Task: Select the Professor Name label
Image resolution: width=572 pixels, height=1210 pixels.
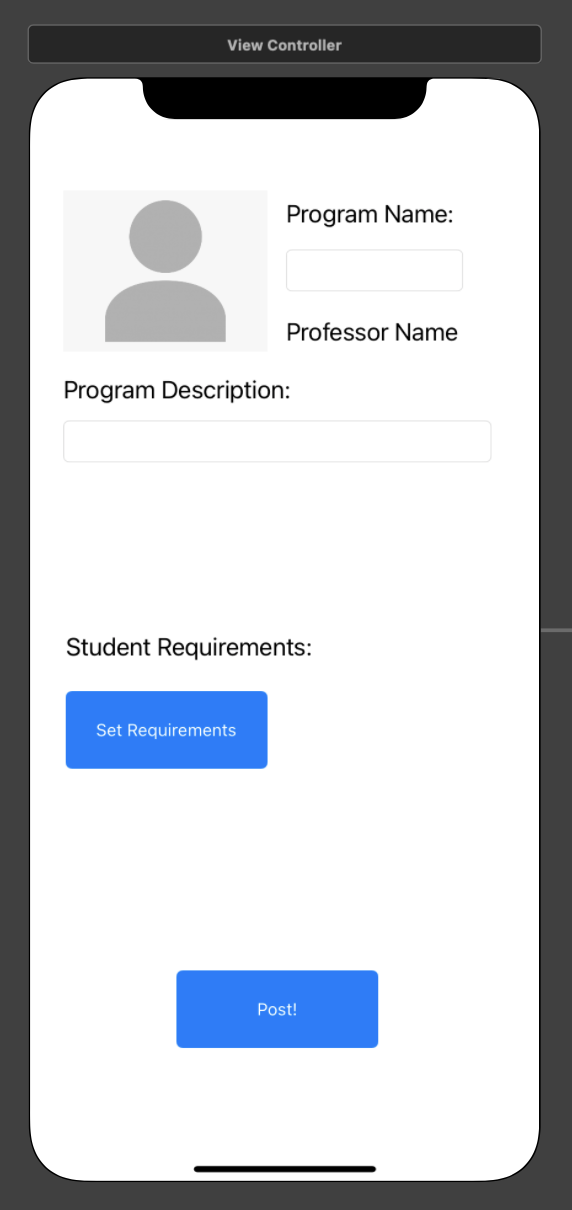Action: tap(372, 333)
